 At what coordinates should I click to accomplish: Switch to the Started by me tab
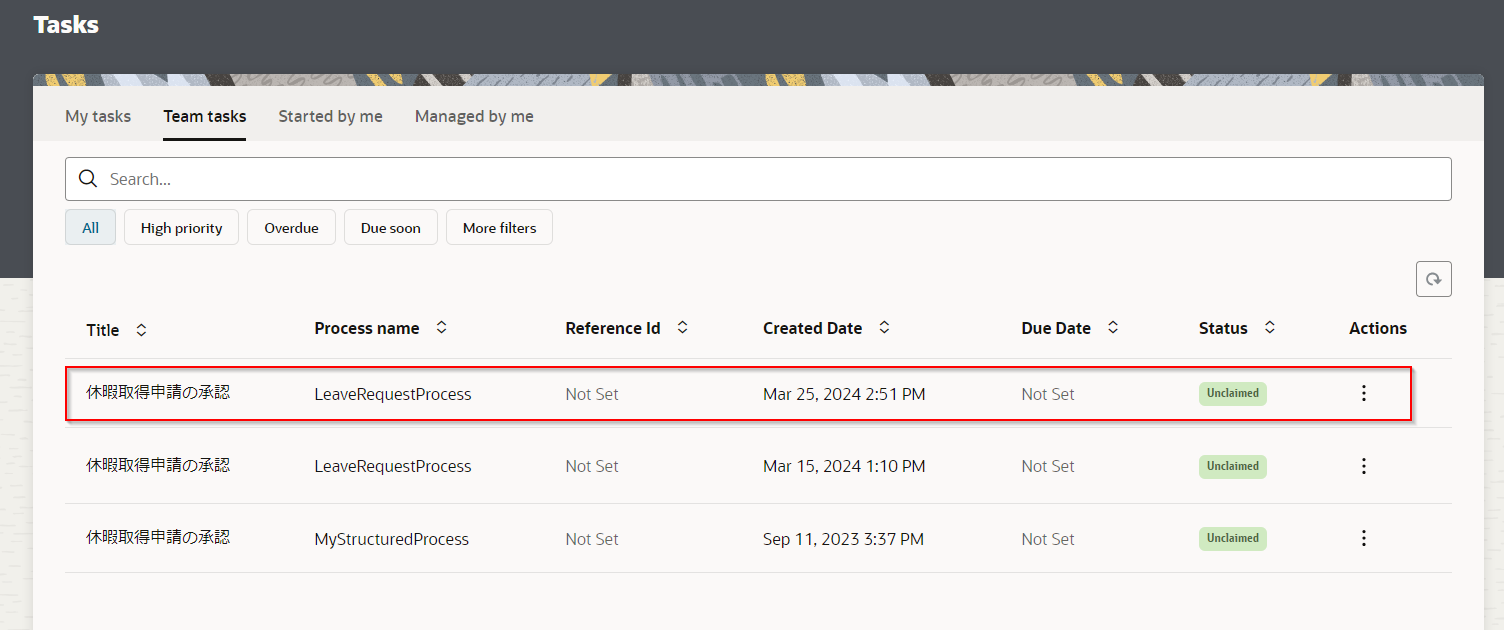click(330, 116)
